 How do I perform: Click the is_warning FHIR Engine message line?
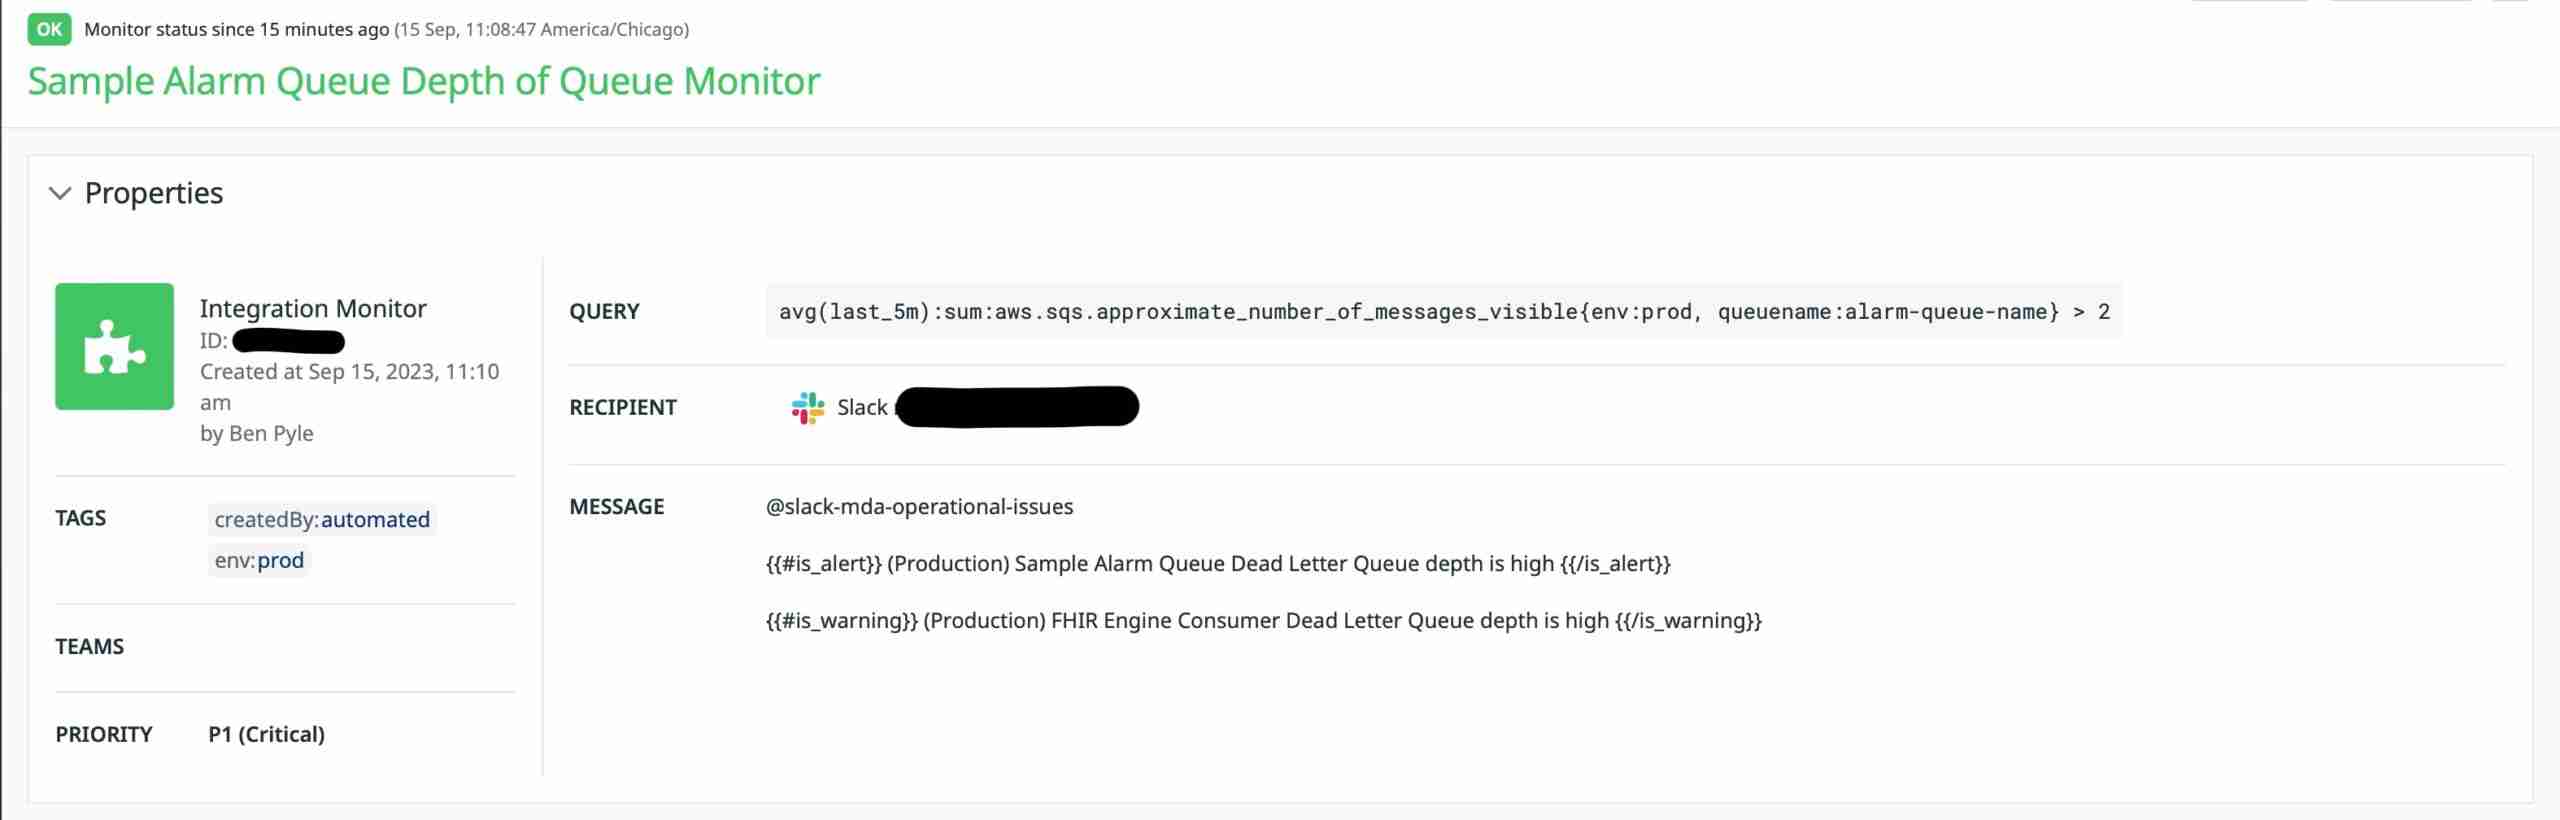[1263, 621]
